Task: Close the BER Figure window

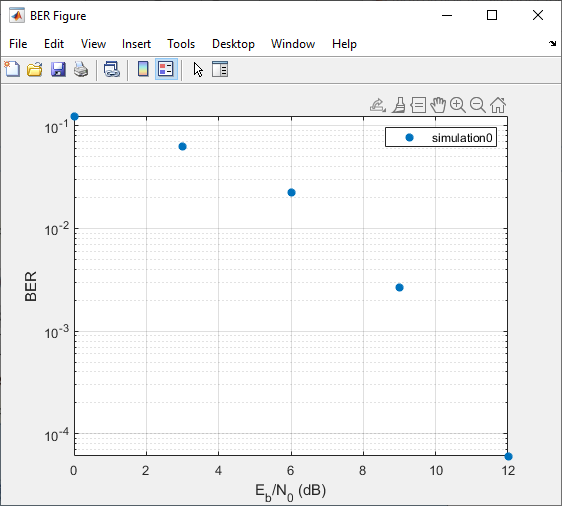Action: pos(538,15)
